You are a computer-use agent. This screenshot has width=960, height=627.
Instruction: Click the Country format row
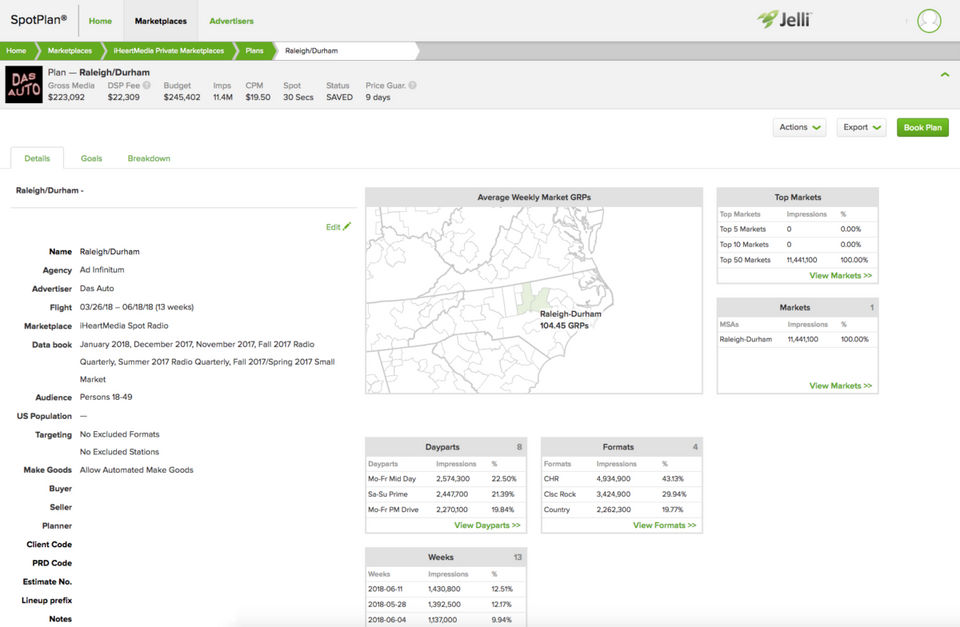coord(621,509)
